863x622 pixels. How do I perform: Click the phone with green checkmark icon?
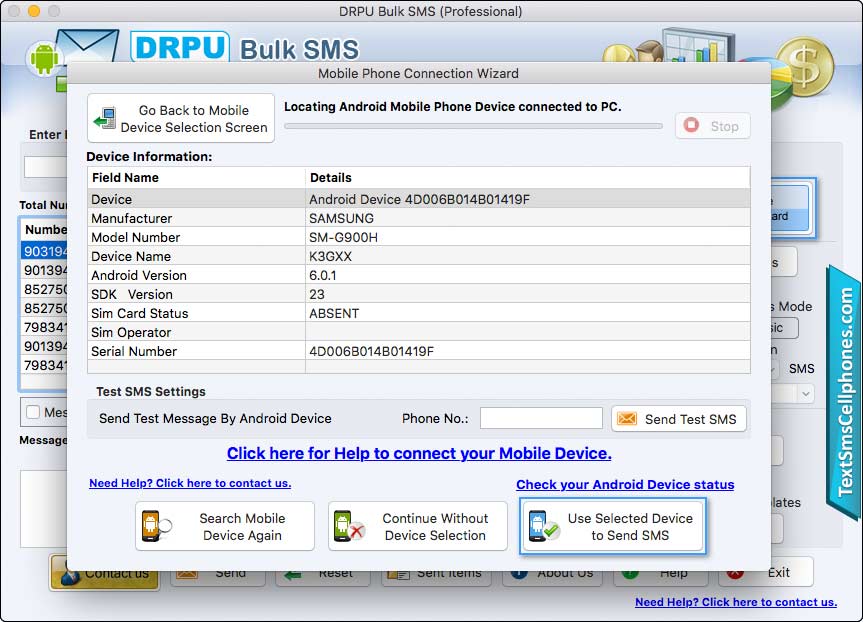pos(544,526)
